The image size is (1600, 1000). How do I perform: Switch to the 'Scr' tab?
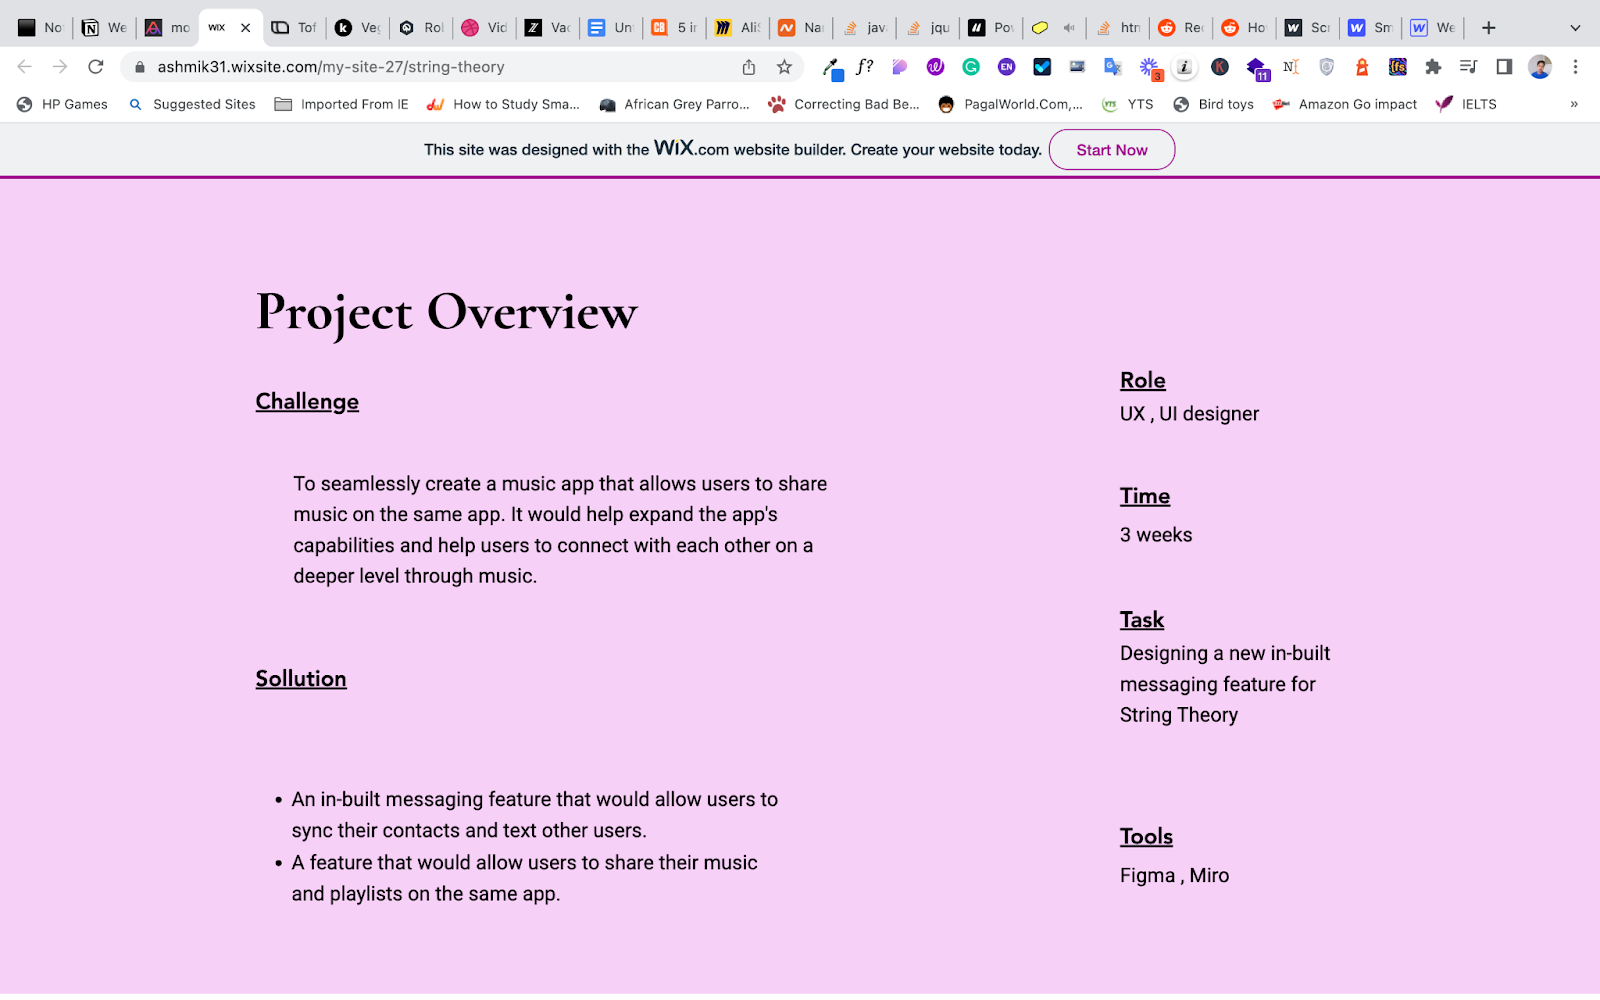pos(1308,28)
